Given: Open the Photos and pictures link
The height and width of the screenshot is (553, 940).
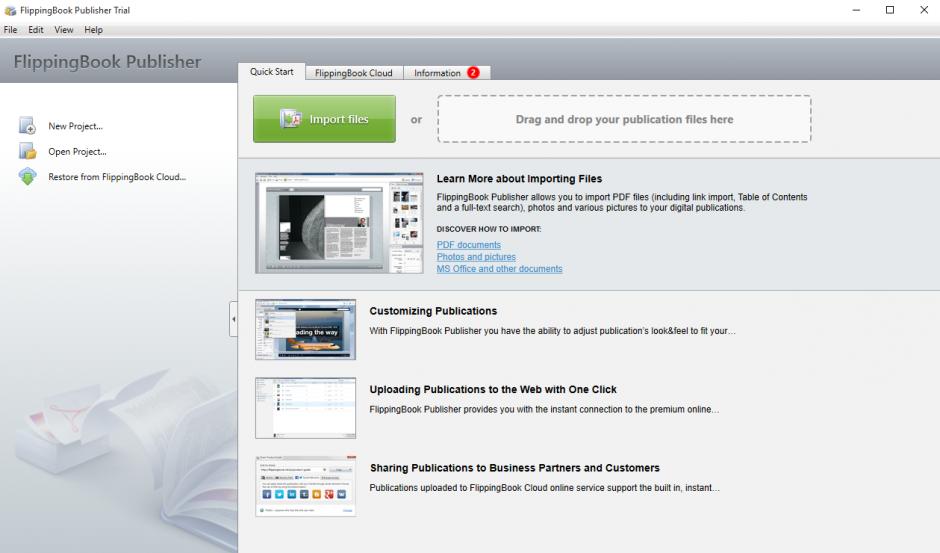Looking at the screenshot, I should point(476,257).
